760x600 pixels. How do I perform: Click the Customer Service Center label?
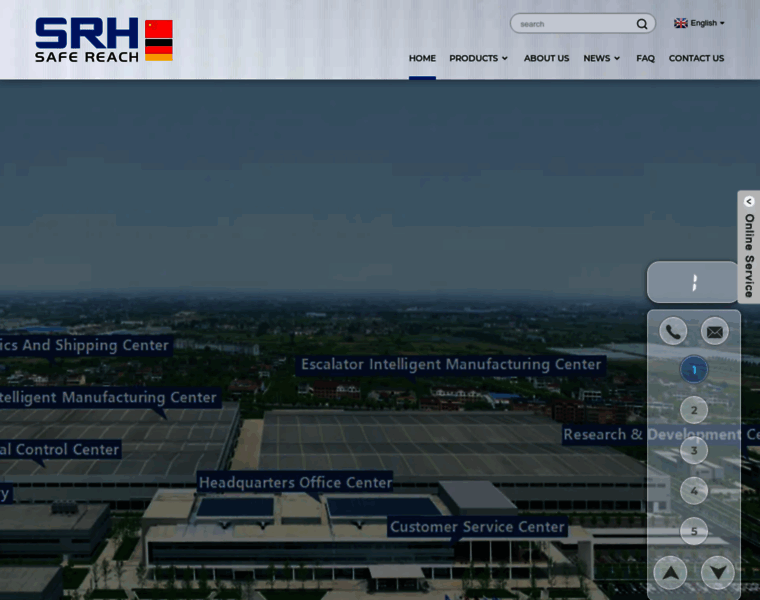coord(477,526)
